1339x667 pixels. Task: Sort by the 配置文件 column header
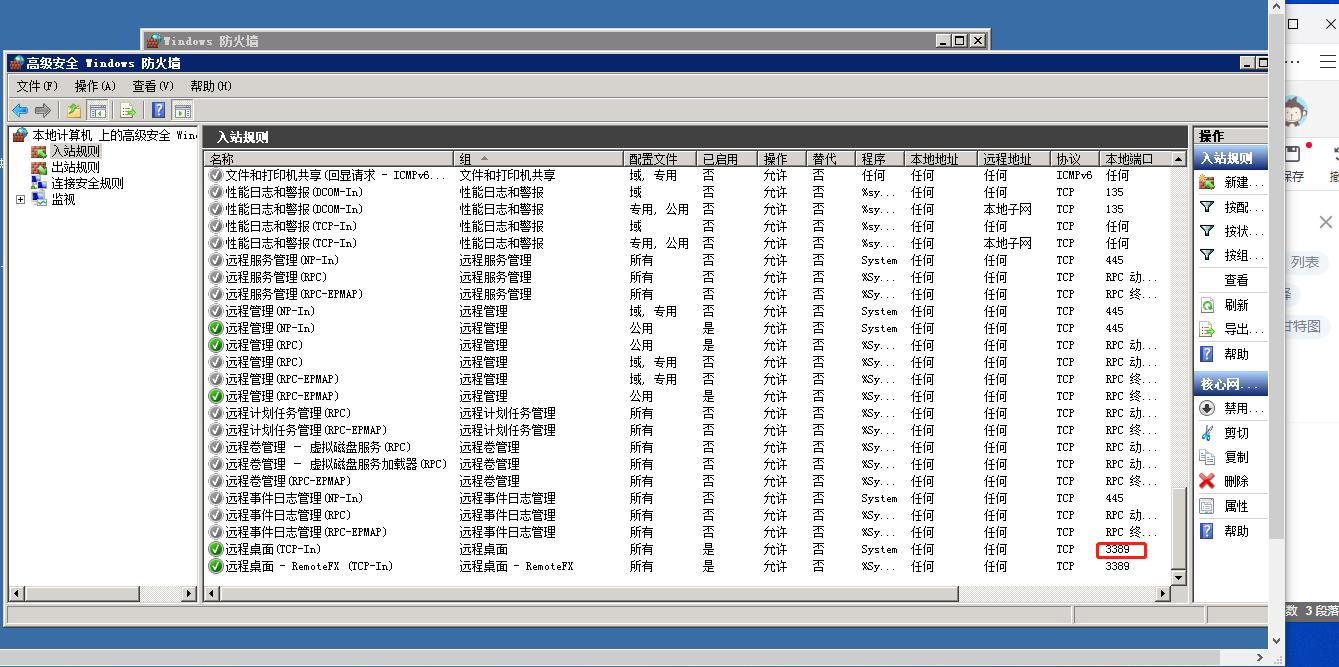pyautogui.click(x=661, y=159)
